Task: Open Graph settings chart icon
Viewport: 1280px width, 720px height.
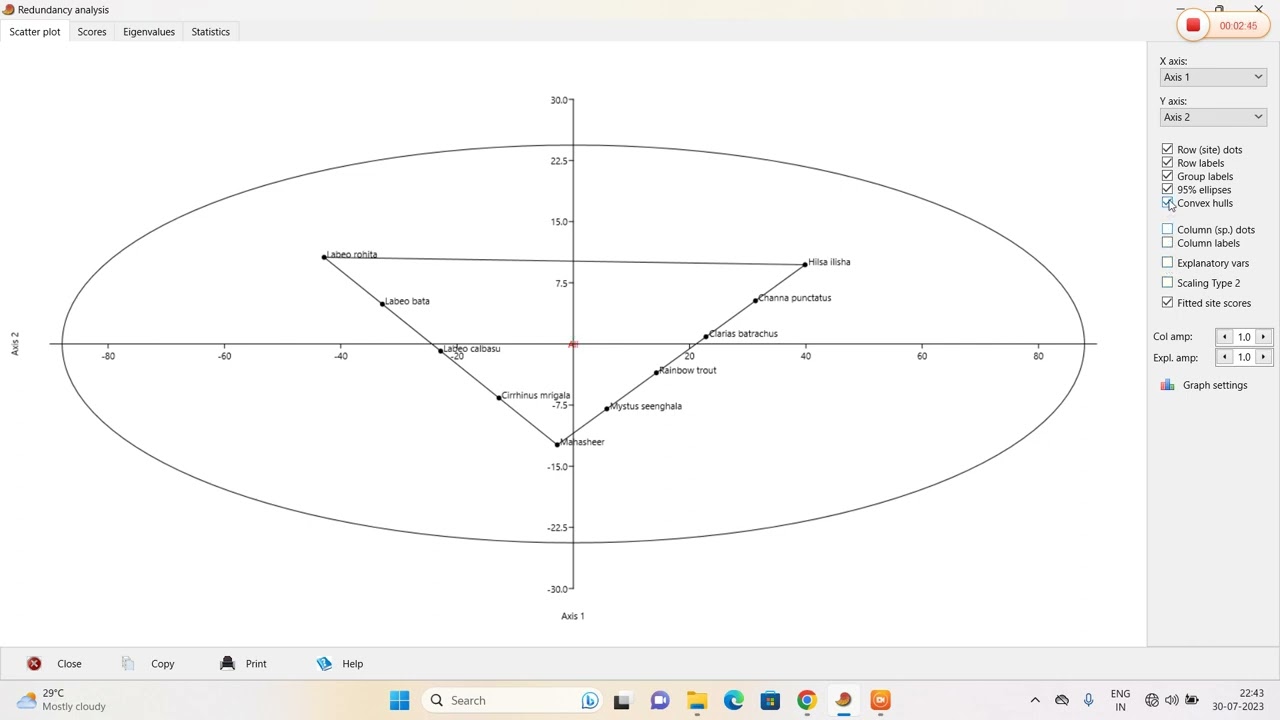Action: coord(1167,385)
